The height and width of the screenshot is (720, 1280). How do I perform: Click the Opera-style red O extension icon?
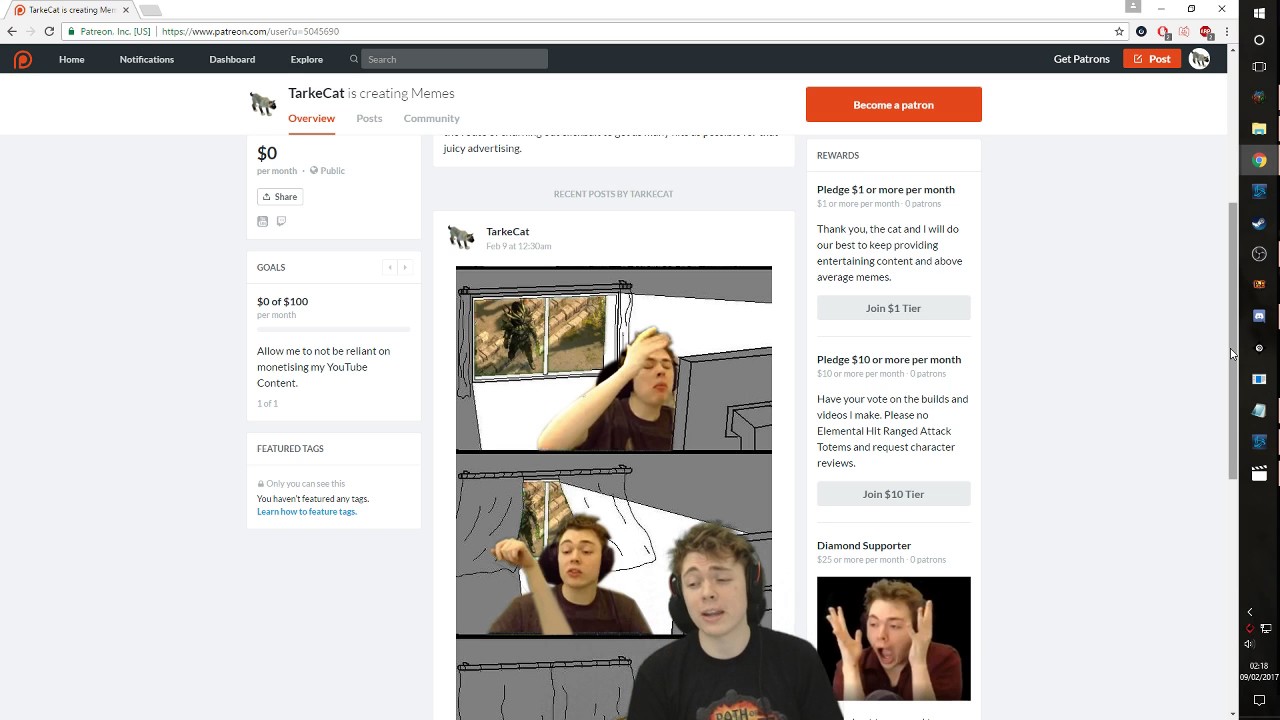pyautogui.click(x=1164, y=31)
